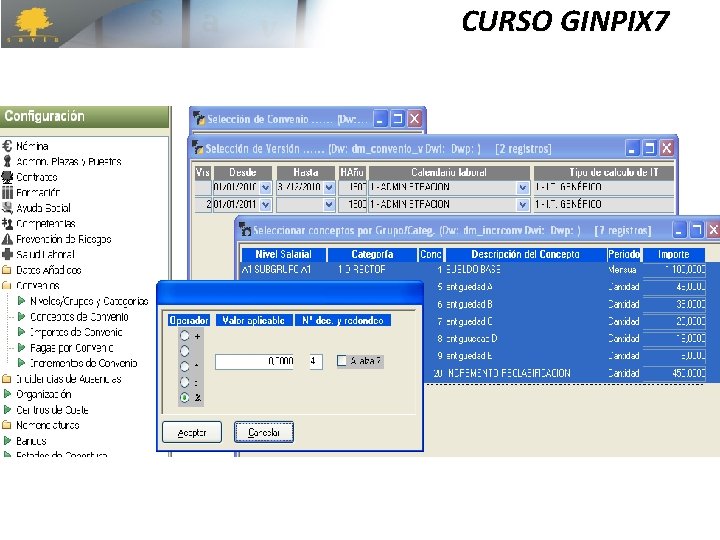The image size is (720, 540).
Task: Click the Nomenclaturas folder icon
Action: tap(7, 425)
